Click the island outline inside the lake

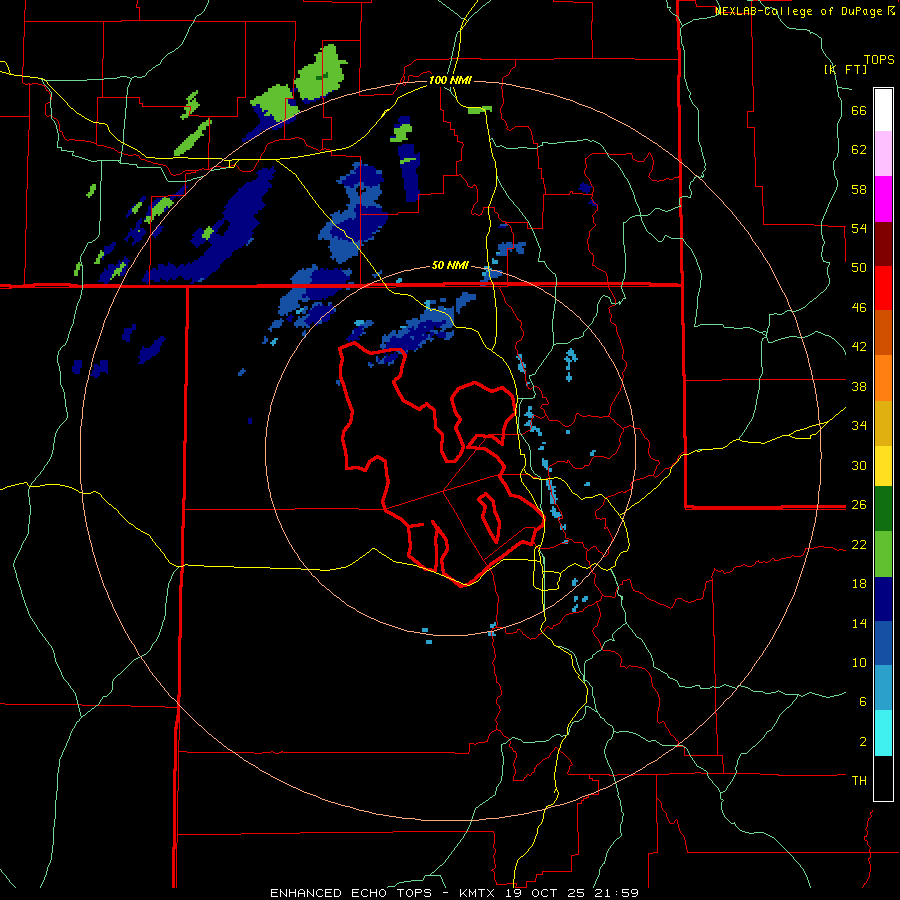(x=489, y=517)
